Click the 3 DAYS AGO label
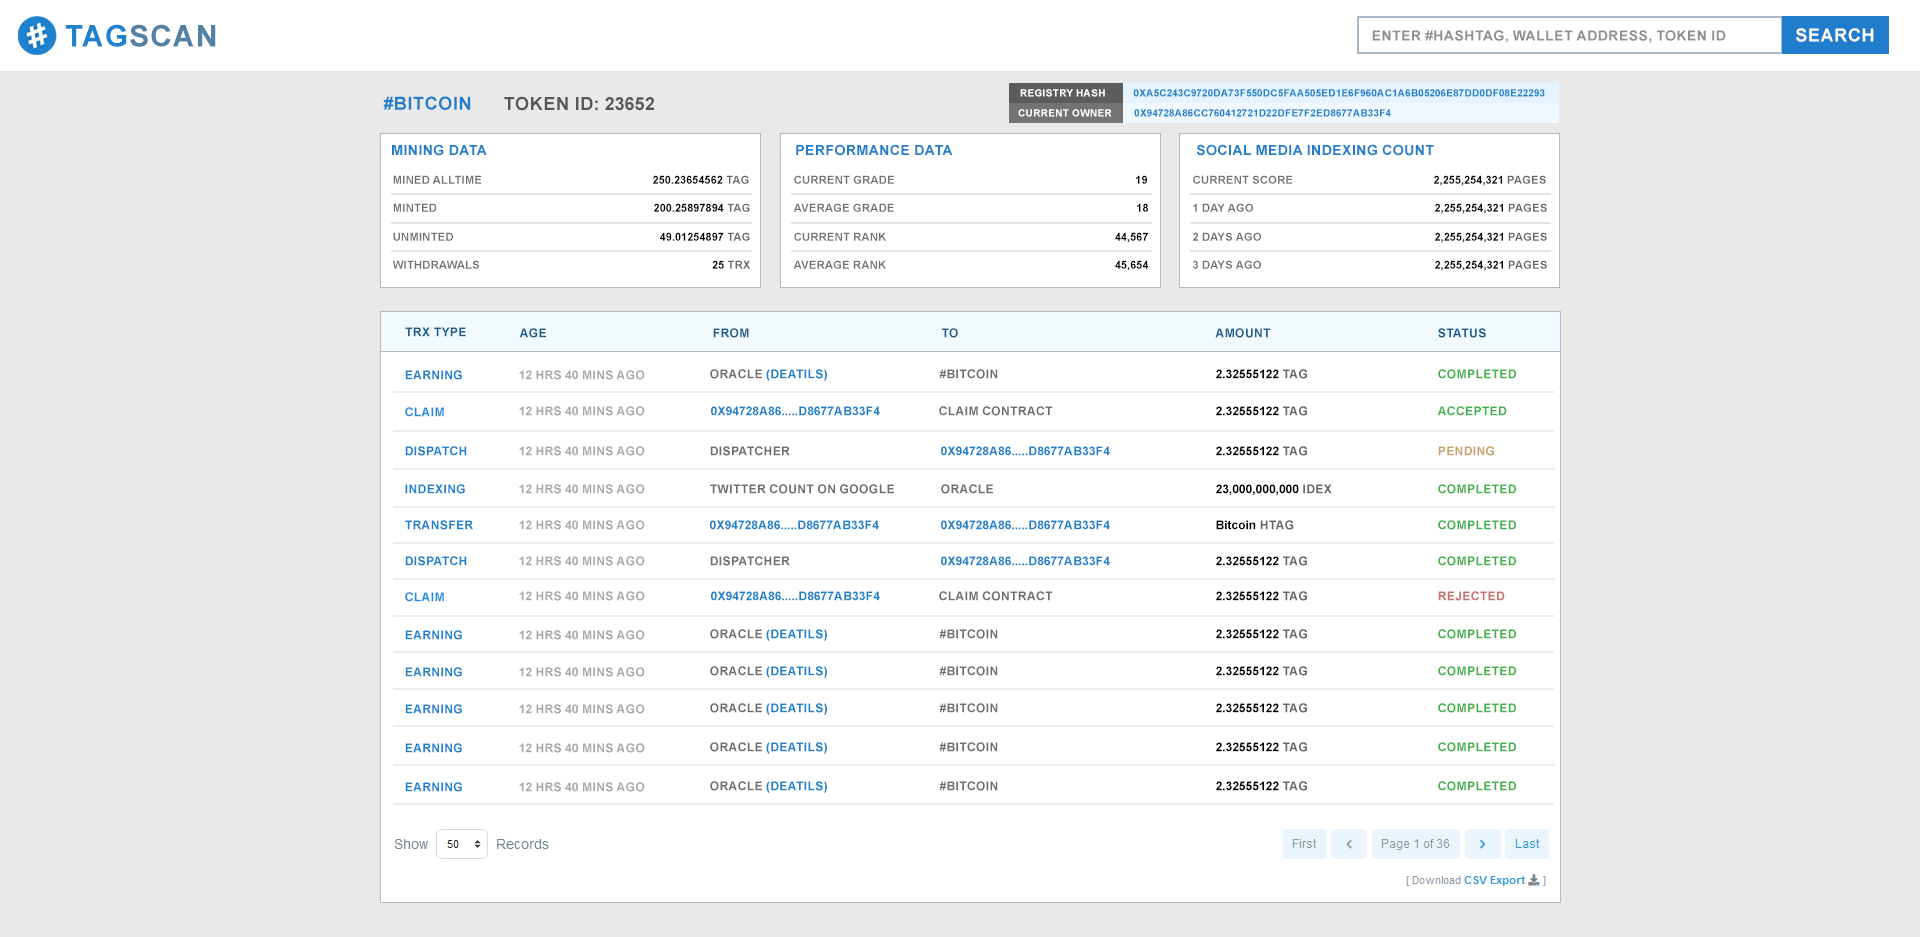Viewport: 1920px width, 937px height. (1227, 265)
